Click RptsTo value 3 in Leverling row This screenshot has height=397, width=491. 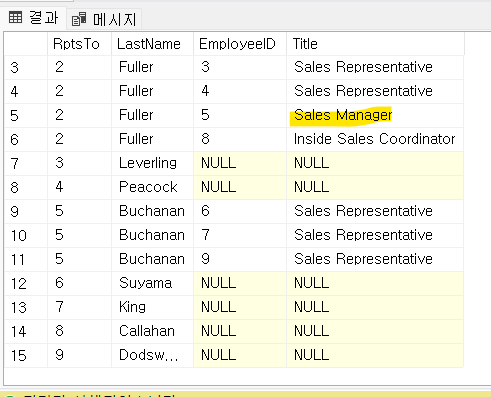(79, 163)
